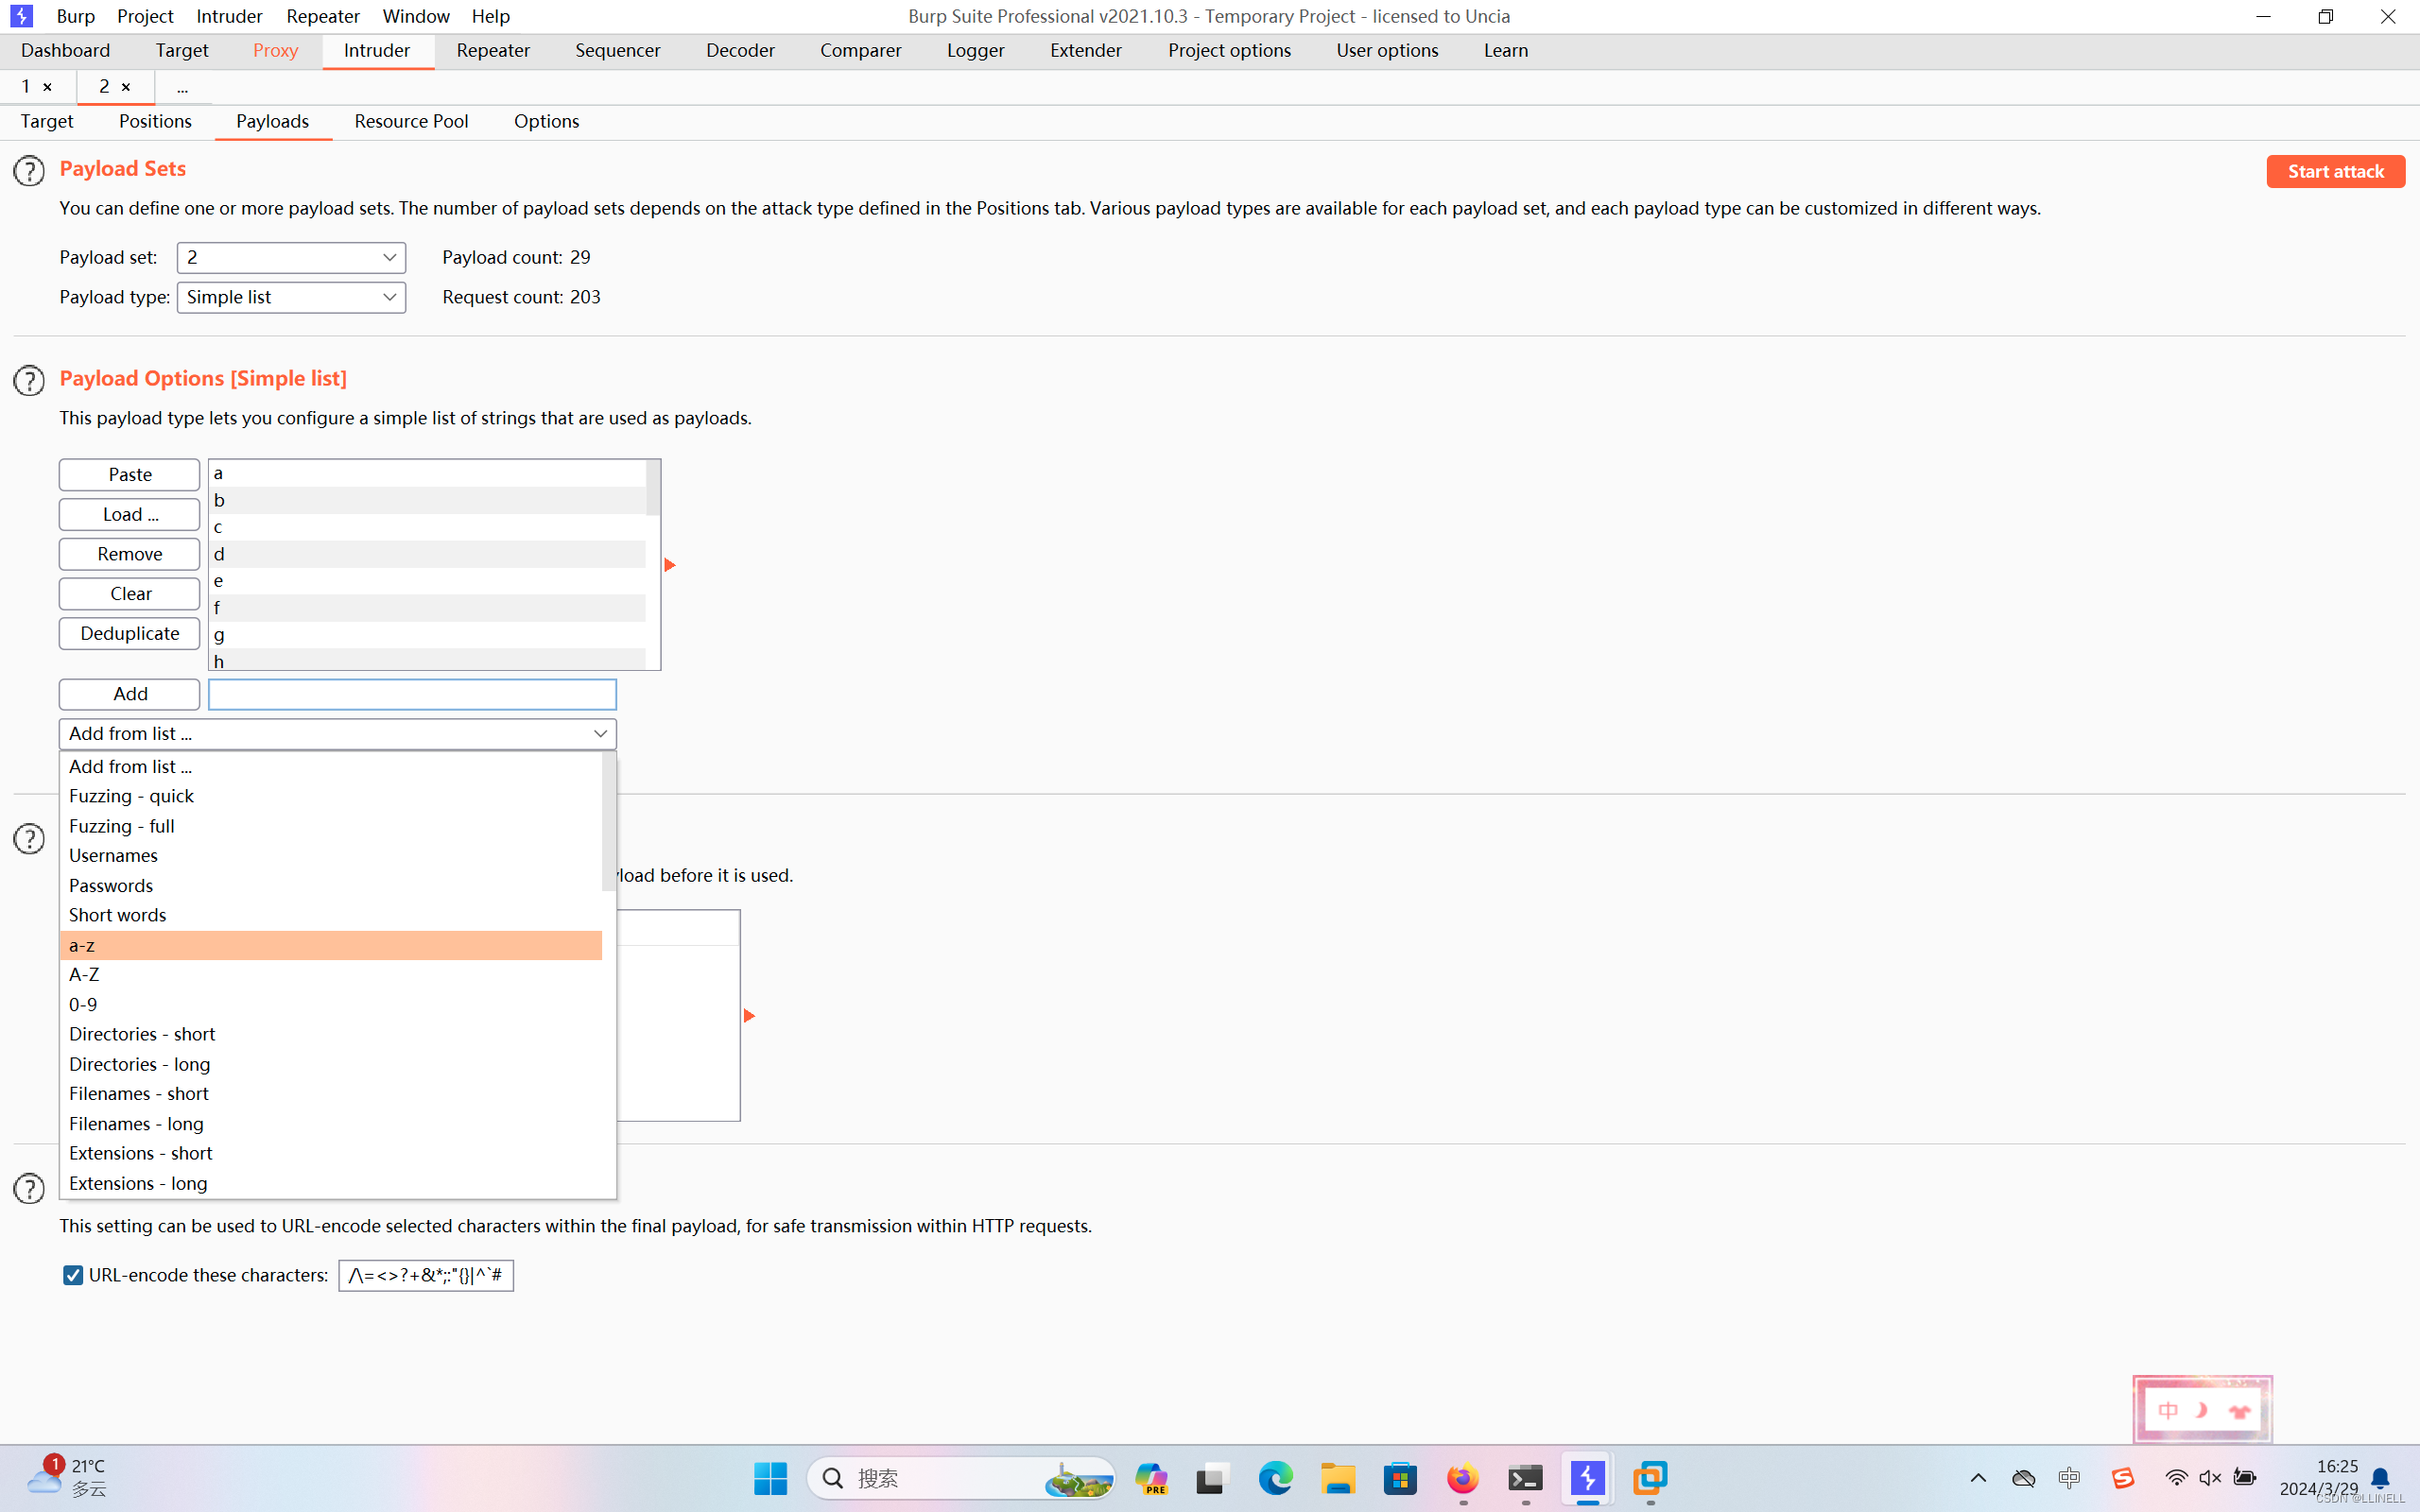Click the Deduplicate button
The image size is (2420, 1512).
point(130,633)
